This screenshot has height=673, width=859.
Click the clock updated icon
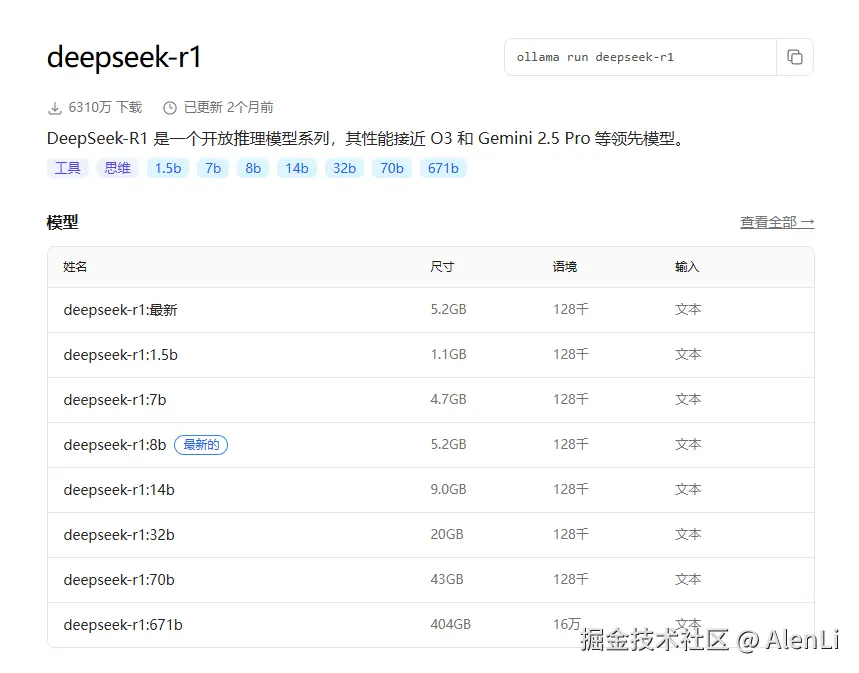click(170, 108)
